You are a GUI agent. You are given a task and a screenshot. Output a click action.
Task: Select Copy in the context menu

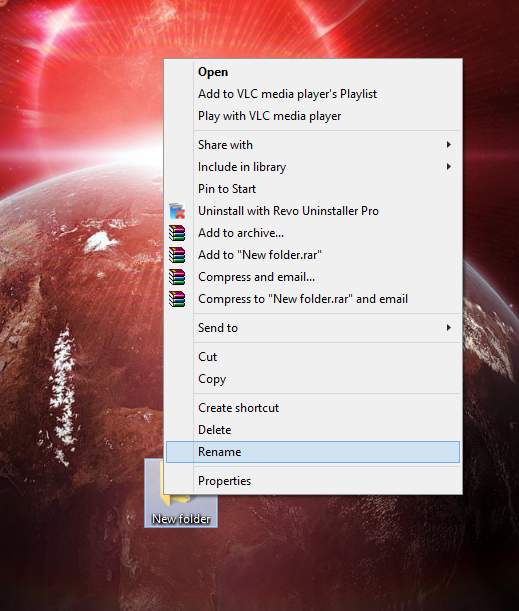pos(313,379)
